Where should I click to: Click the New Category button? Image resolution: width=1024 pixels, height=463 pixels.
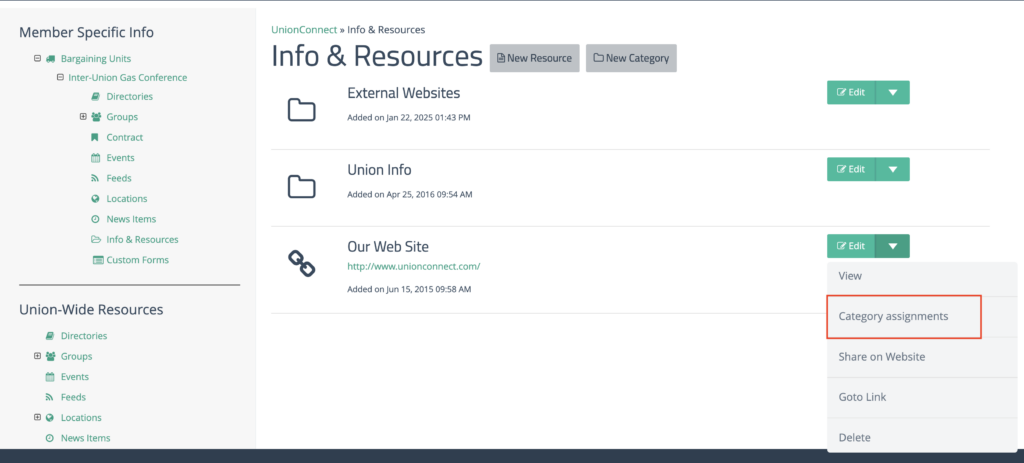[631, 58]
